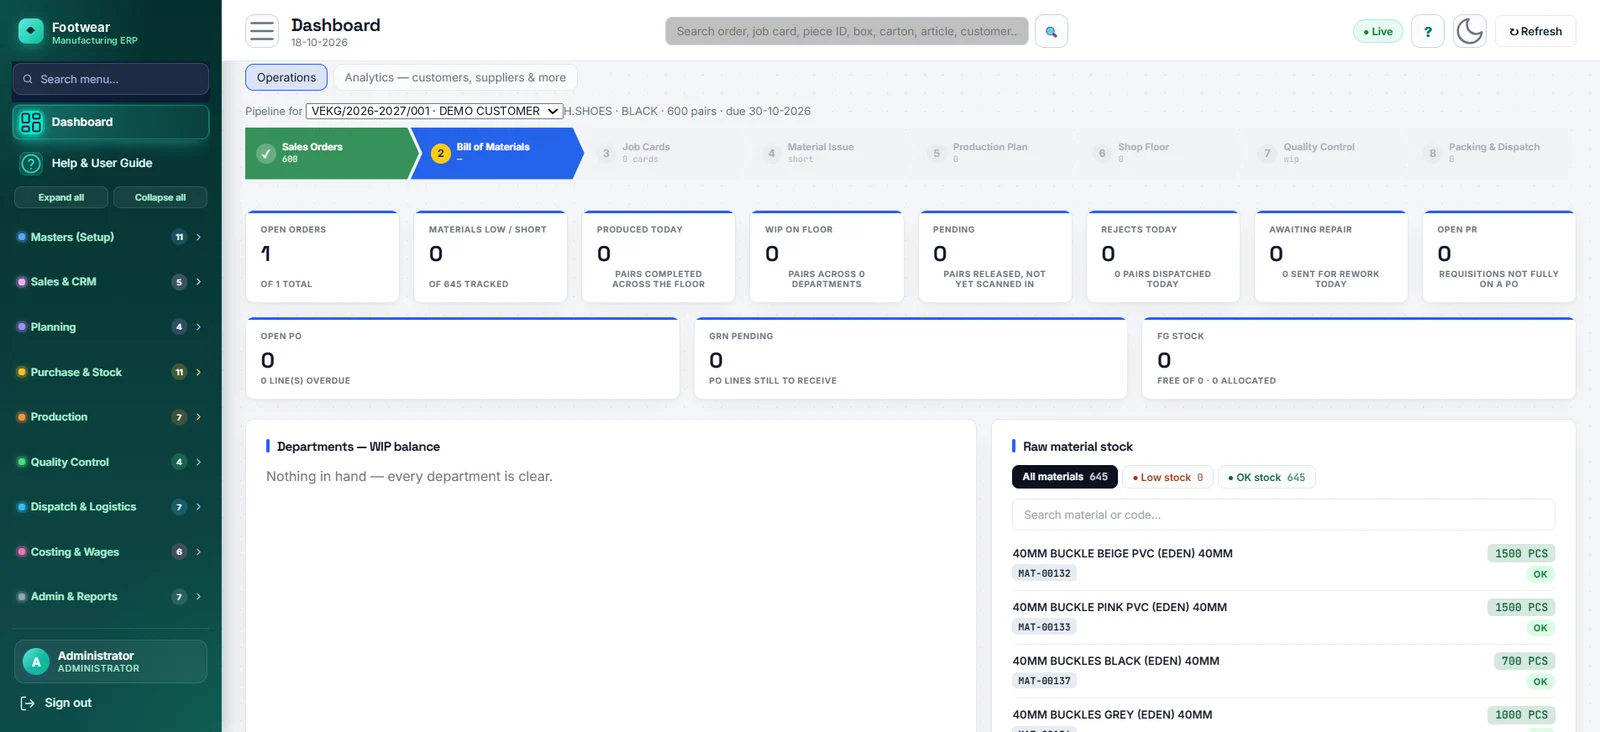This screenshot has height=732, width=1600.
Task: Expand the Masters (Setup) section
Action: coord(110,237)
